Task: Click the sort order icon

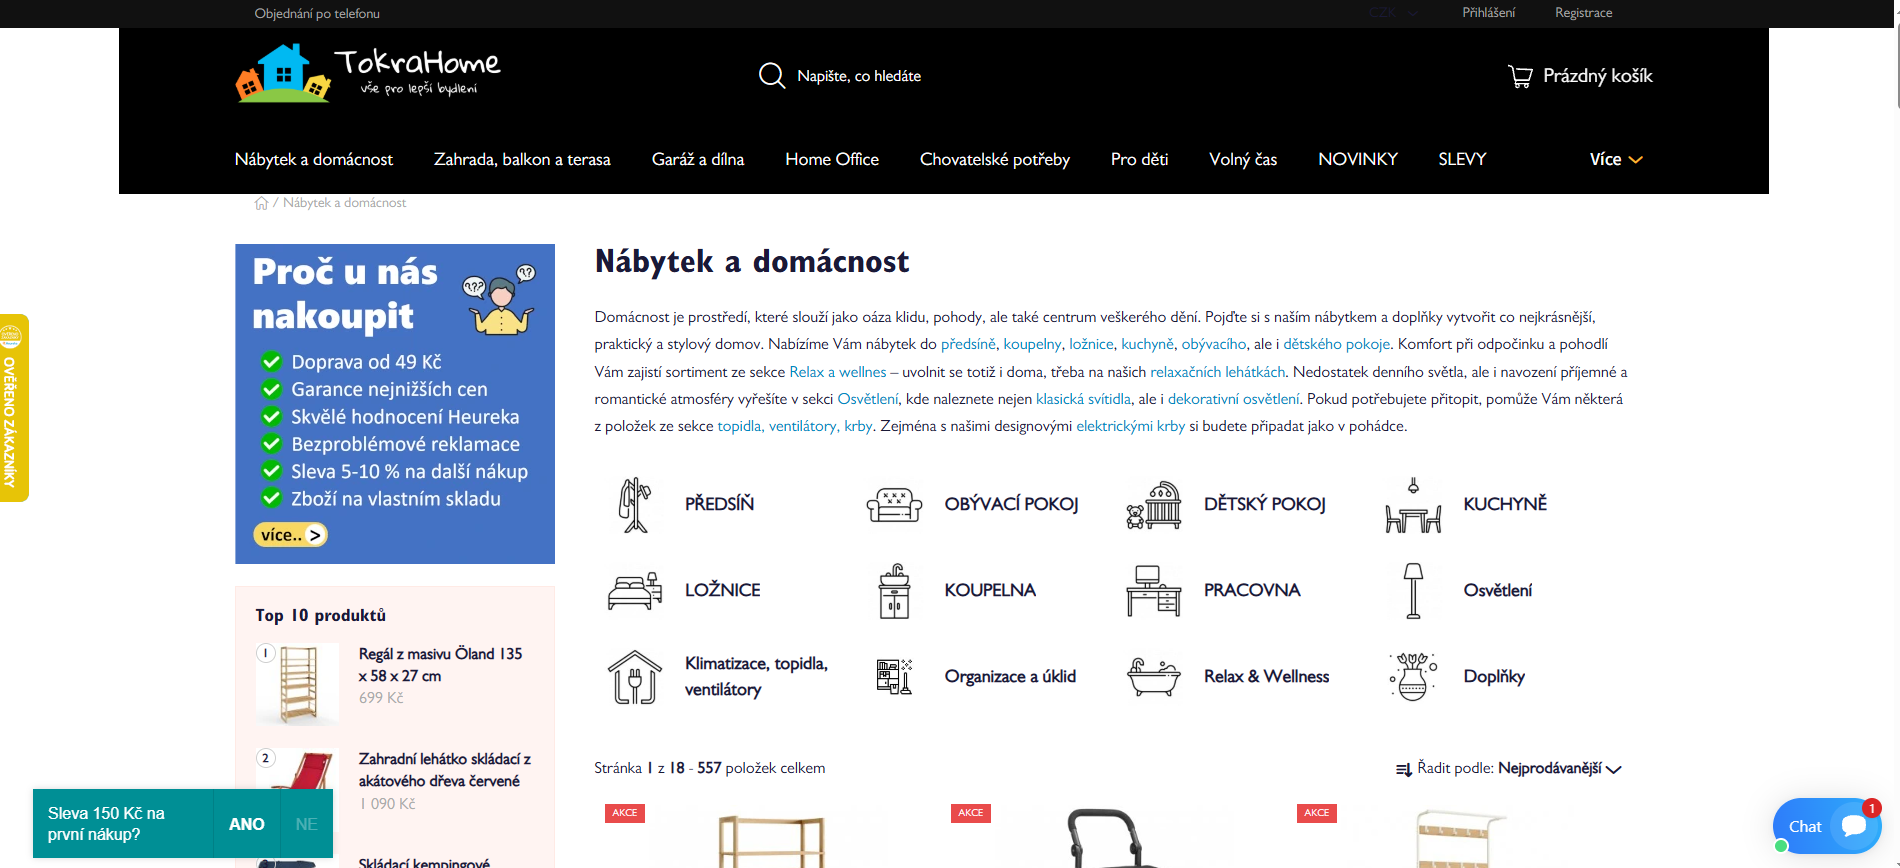Action: tap(1404, 769)
